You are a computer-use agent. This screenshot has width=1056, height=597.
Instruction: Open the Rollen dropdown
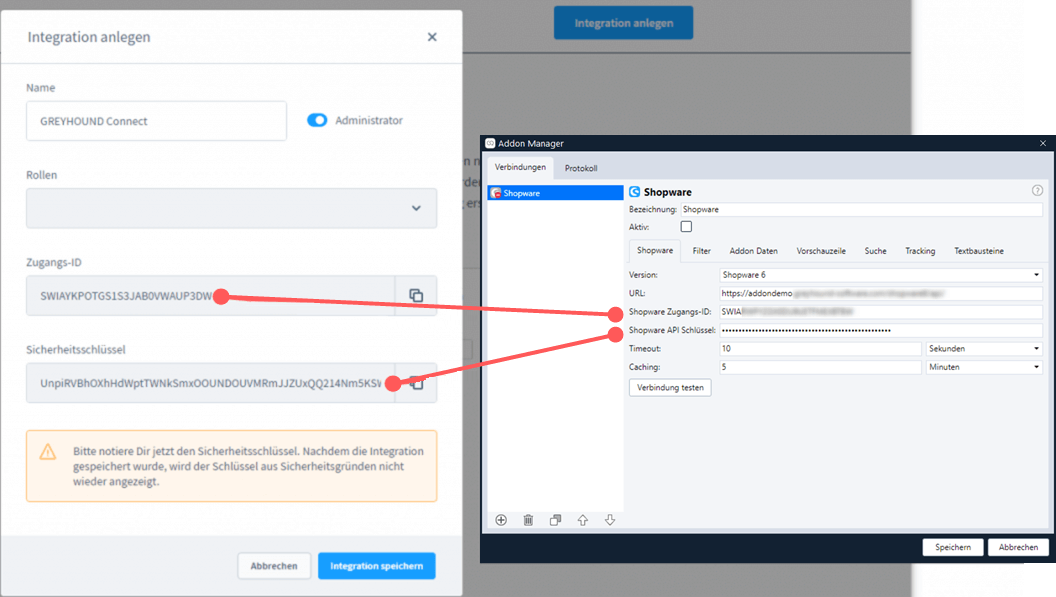point(232,208)
